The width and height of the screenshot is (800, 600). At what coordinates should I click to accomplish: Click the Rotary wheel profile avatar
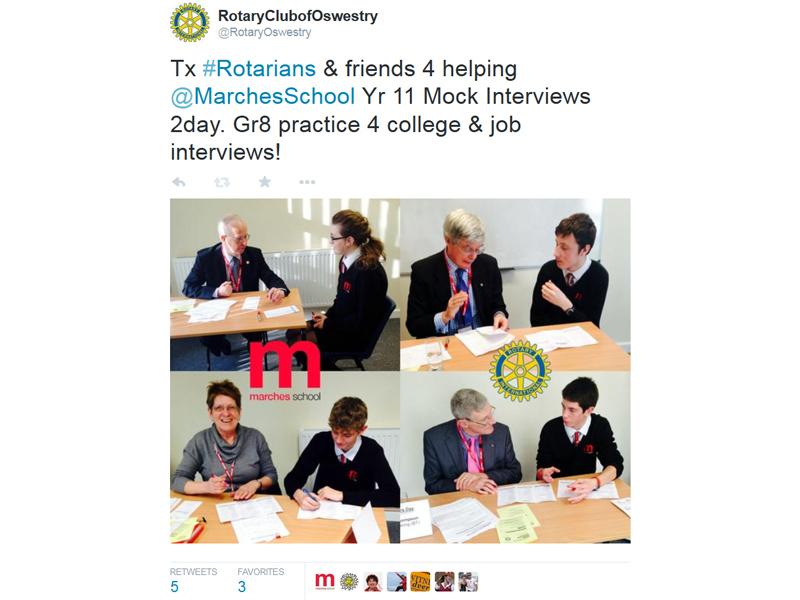189,23
